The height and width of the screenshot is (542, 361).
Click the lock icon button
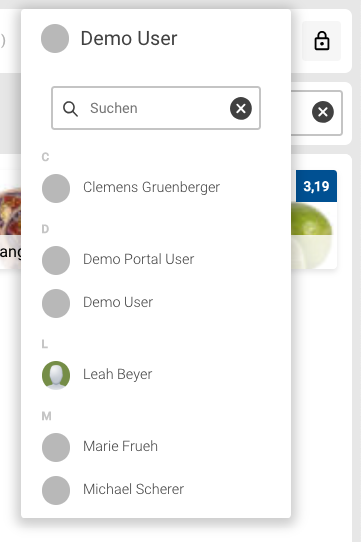tap(322, 41)
